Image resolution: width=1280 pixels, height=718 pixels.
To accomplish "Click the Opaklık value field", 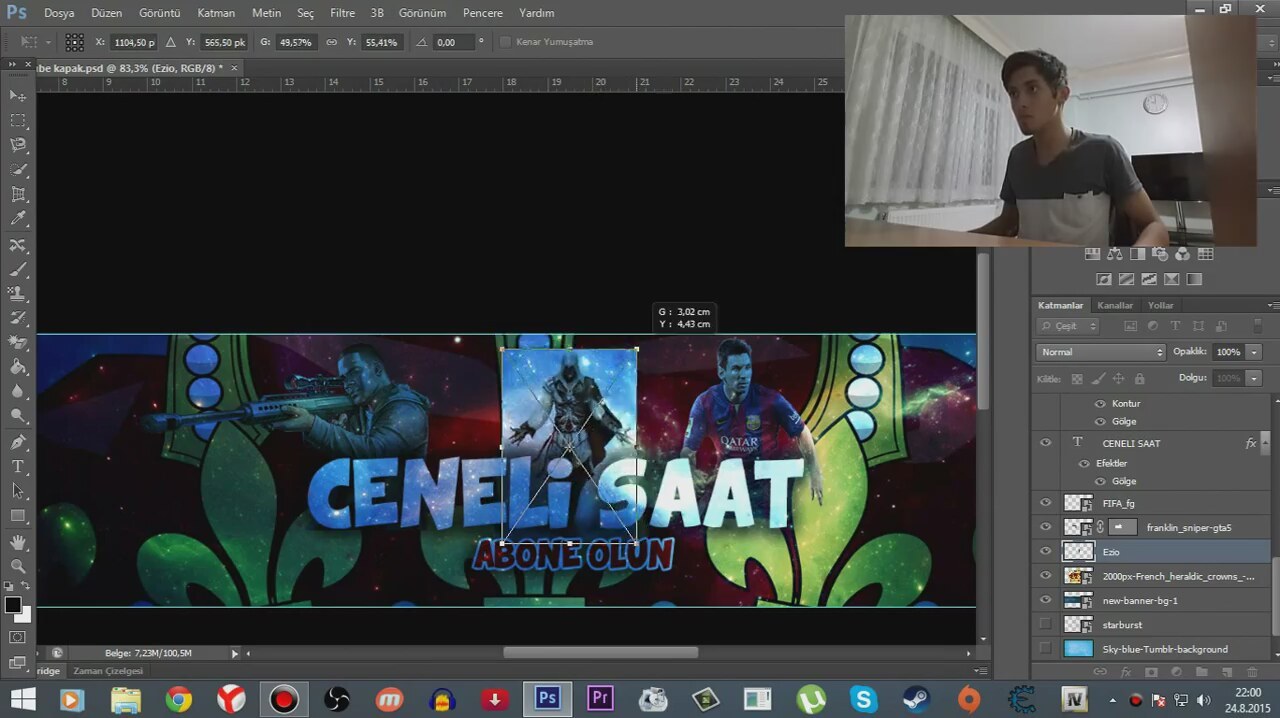I will coord(1228,352).
